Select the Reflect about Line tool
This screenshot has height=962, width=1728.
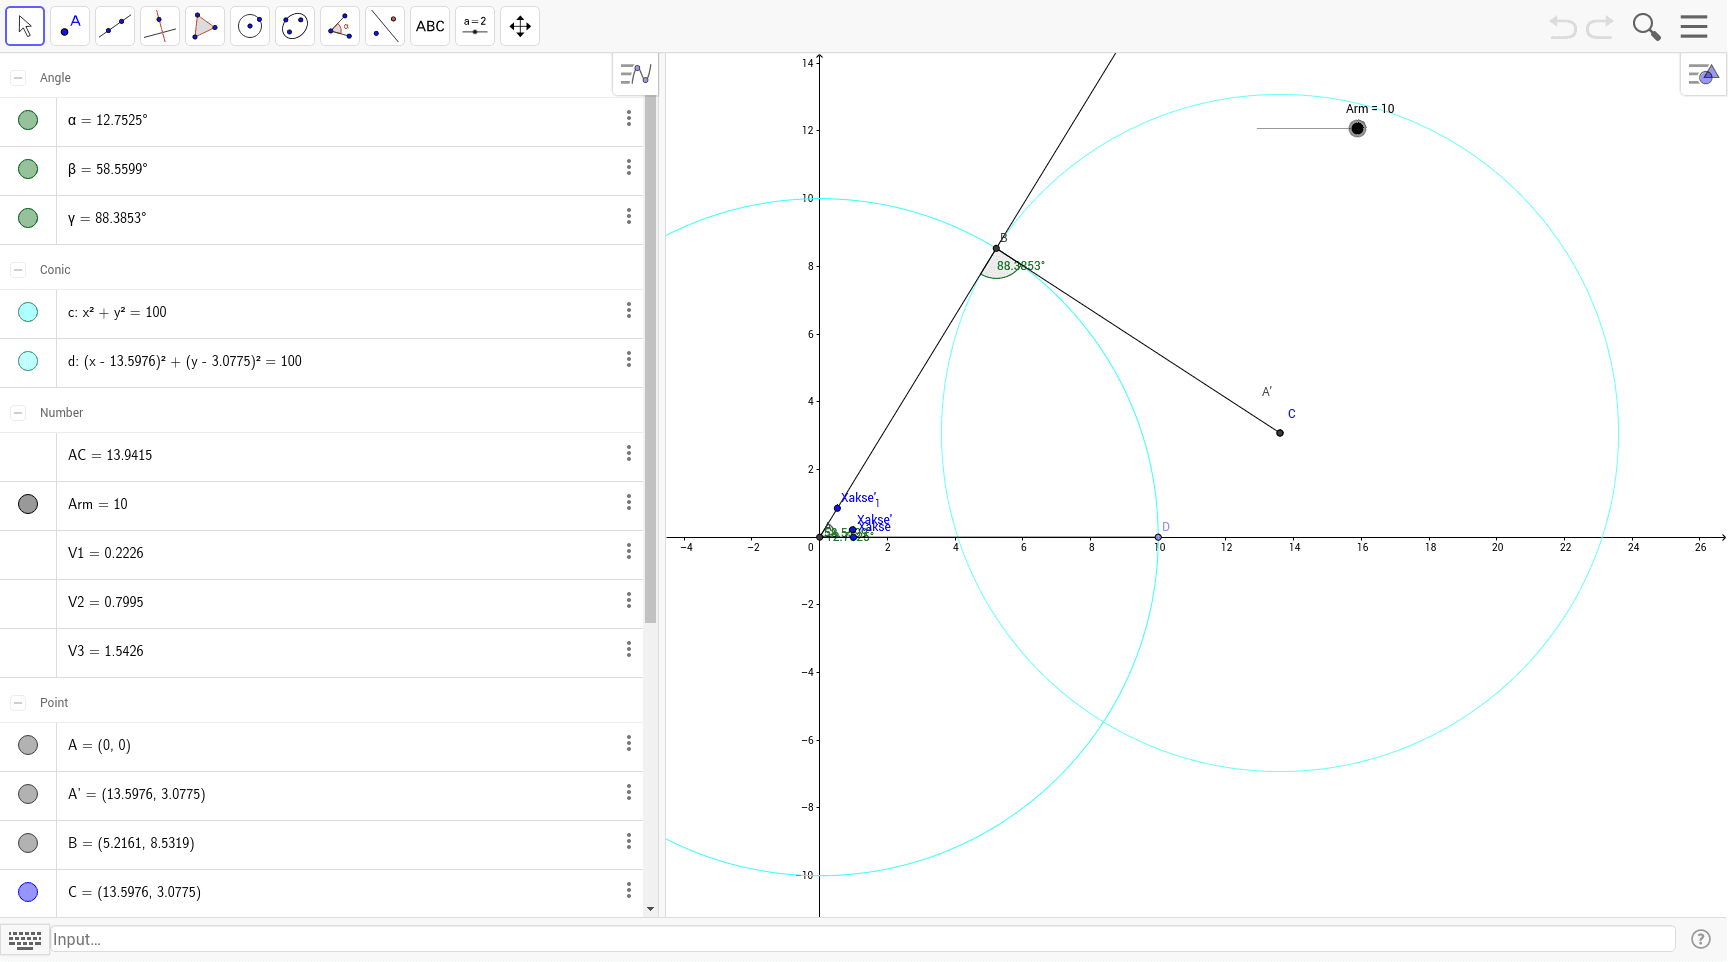coord(385,26)
